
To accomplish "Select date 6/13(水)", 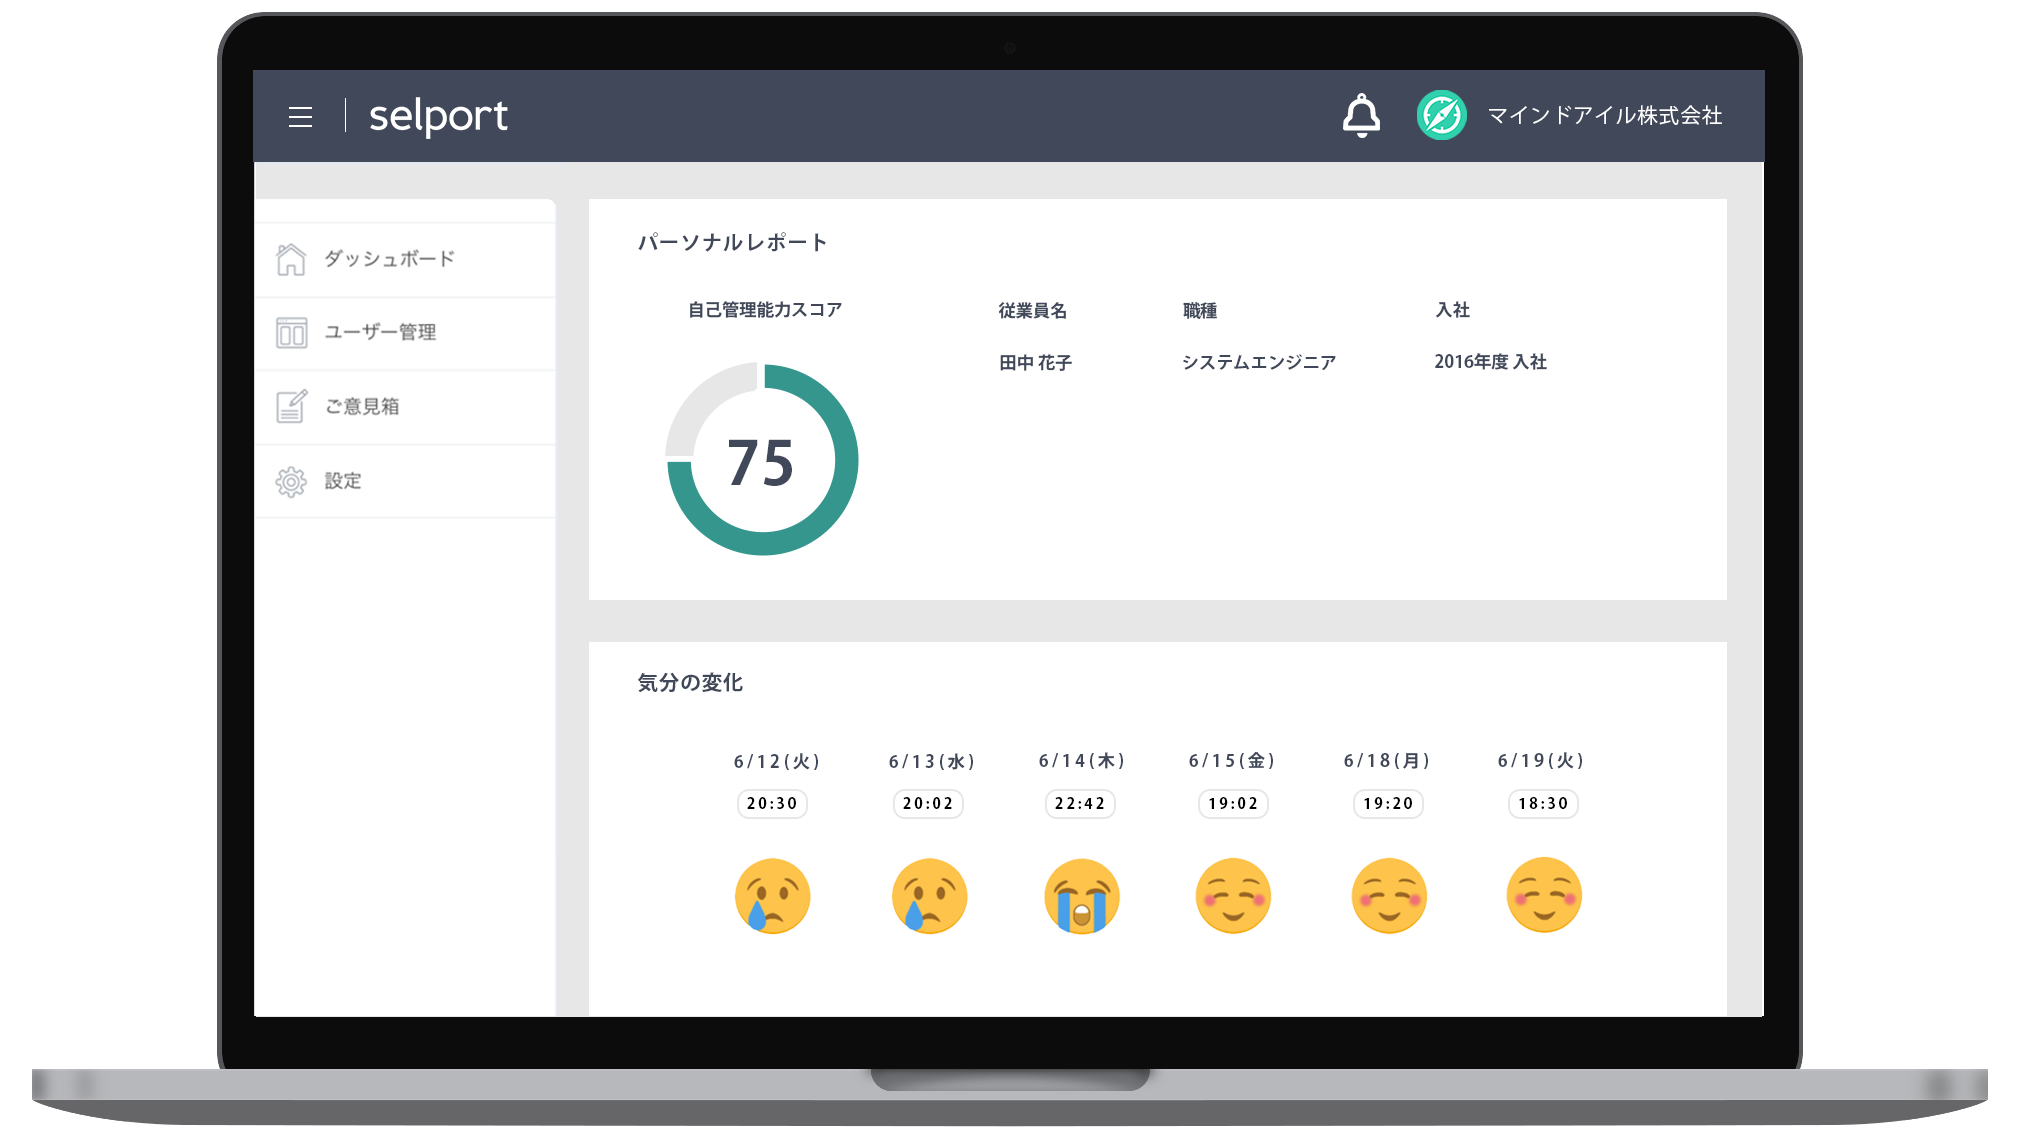I will [932, 761].
